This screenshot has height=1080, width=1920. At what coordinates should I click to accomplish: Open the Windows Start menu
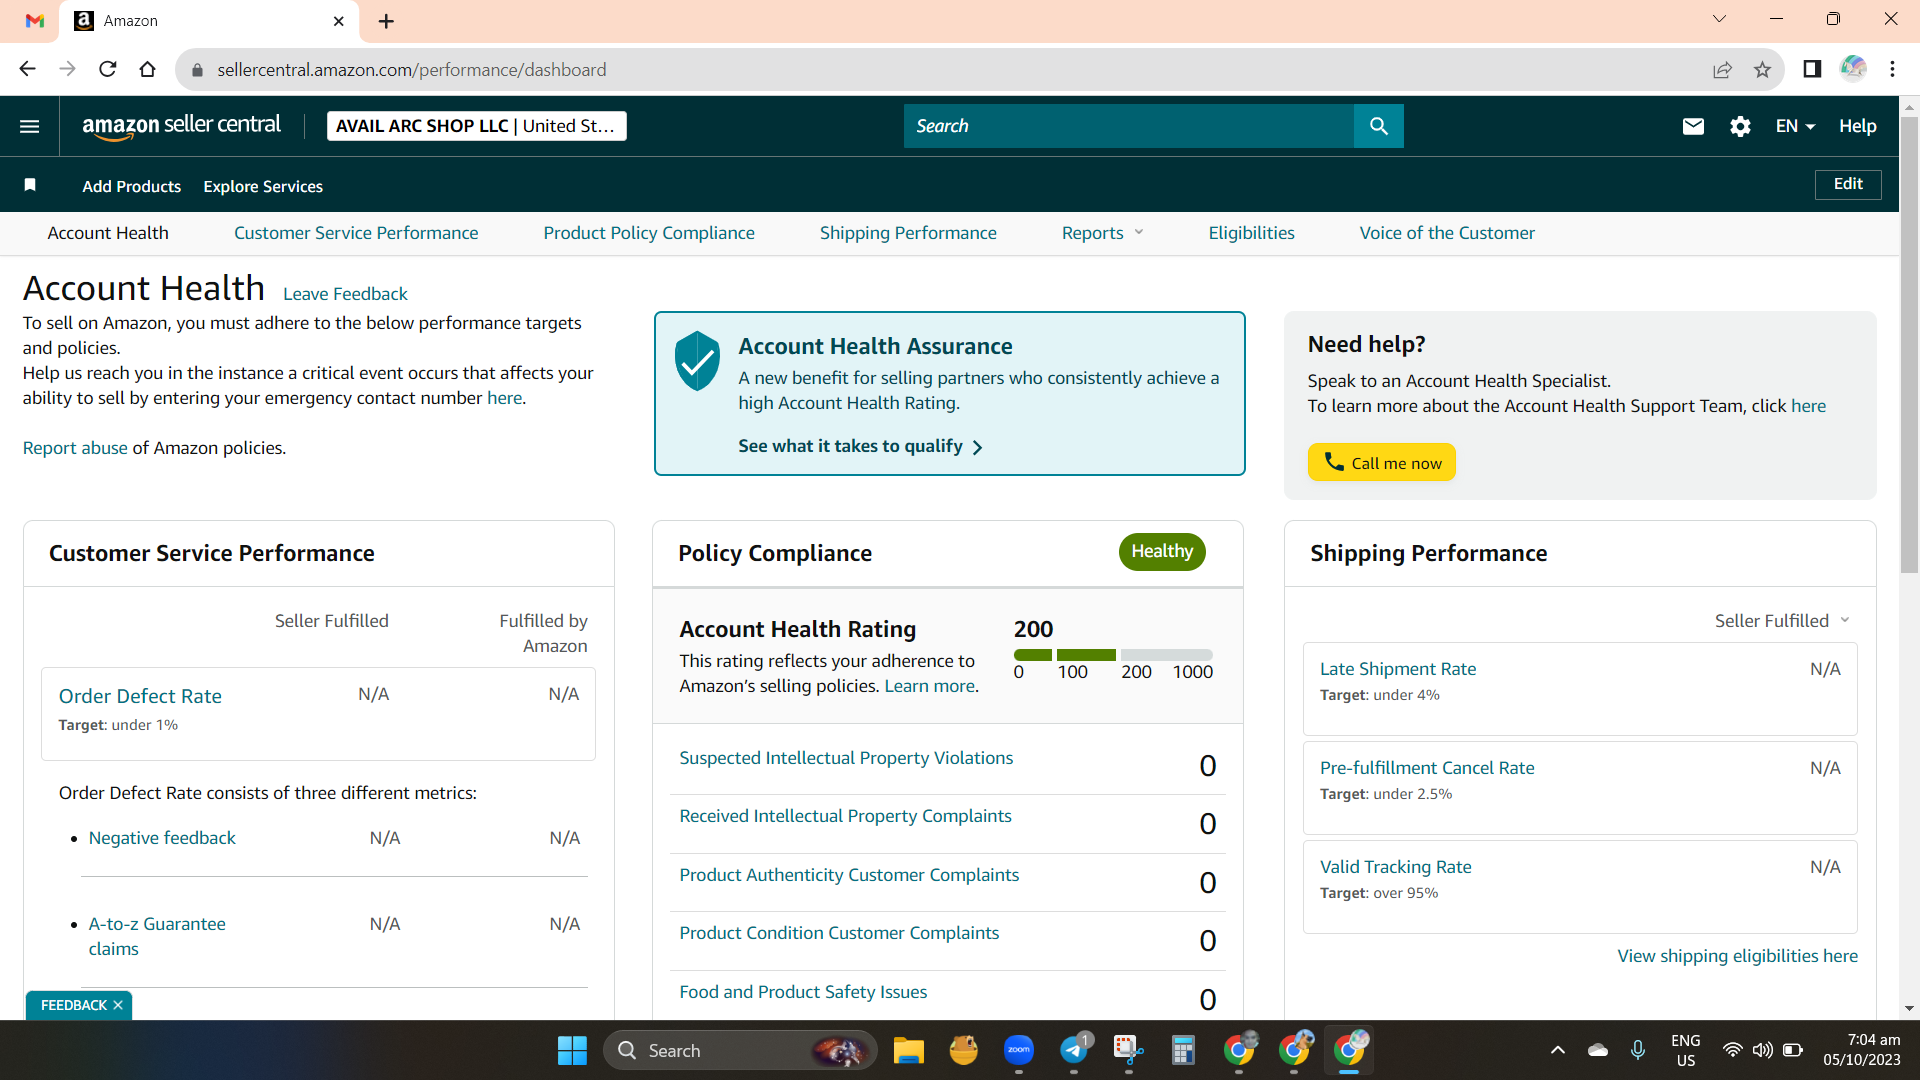click(572, 1050)
